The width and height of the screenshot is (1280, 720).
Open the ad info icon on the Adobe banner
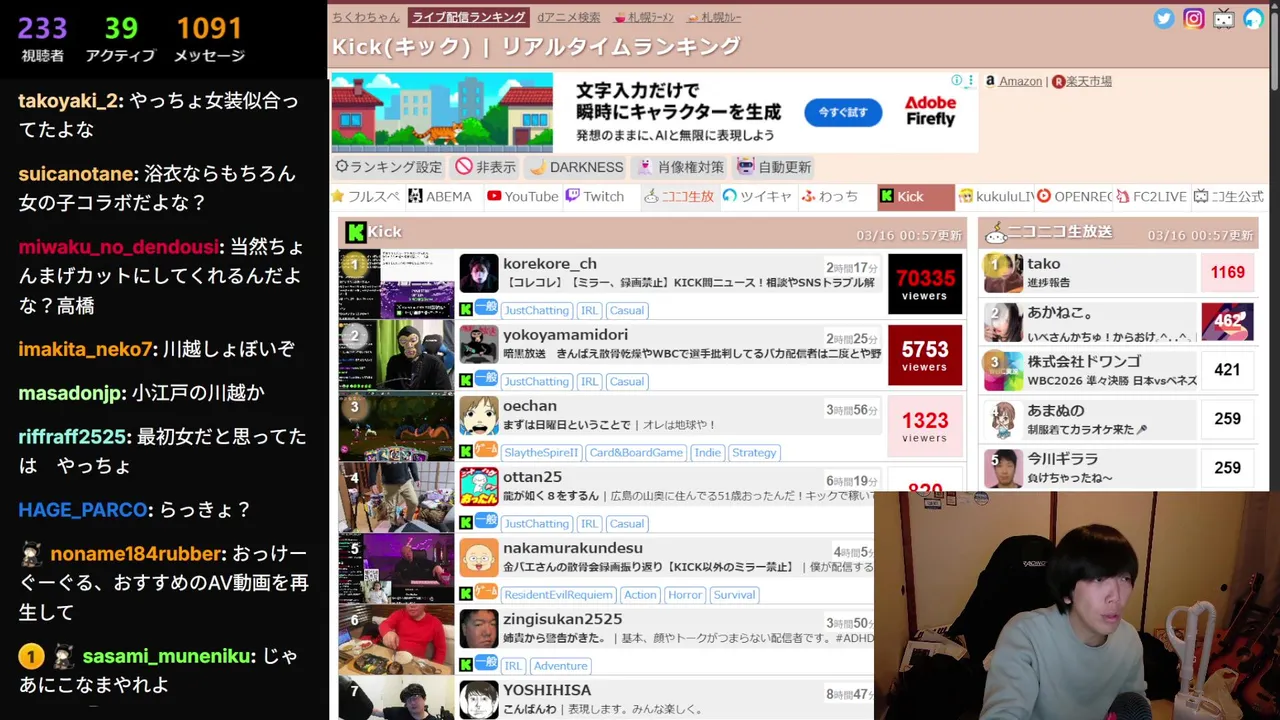pyautogui.click(x=956, y=80)
